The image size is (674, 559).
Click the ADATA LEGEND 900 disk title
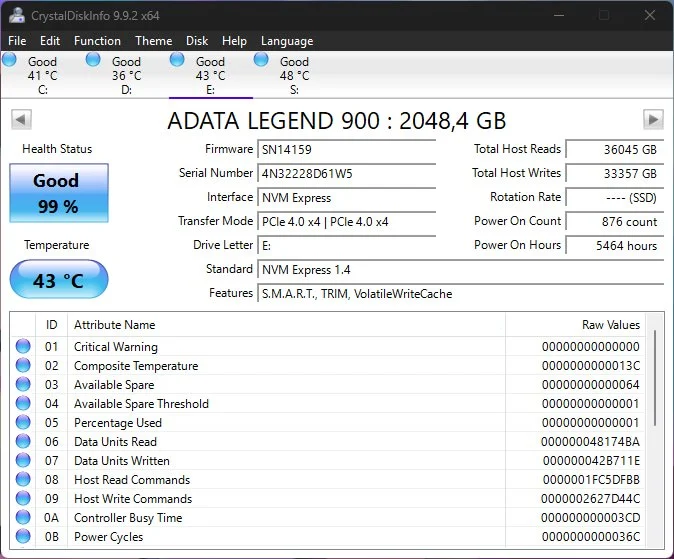pos(337,121)
